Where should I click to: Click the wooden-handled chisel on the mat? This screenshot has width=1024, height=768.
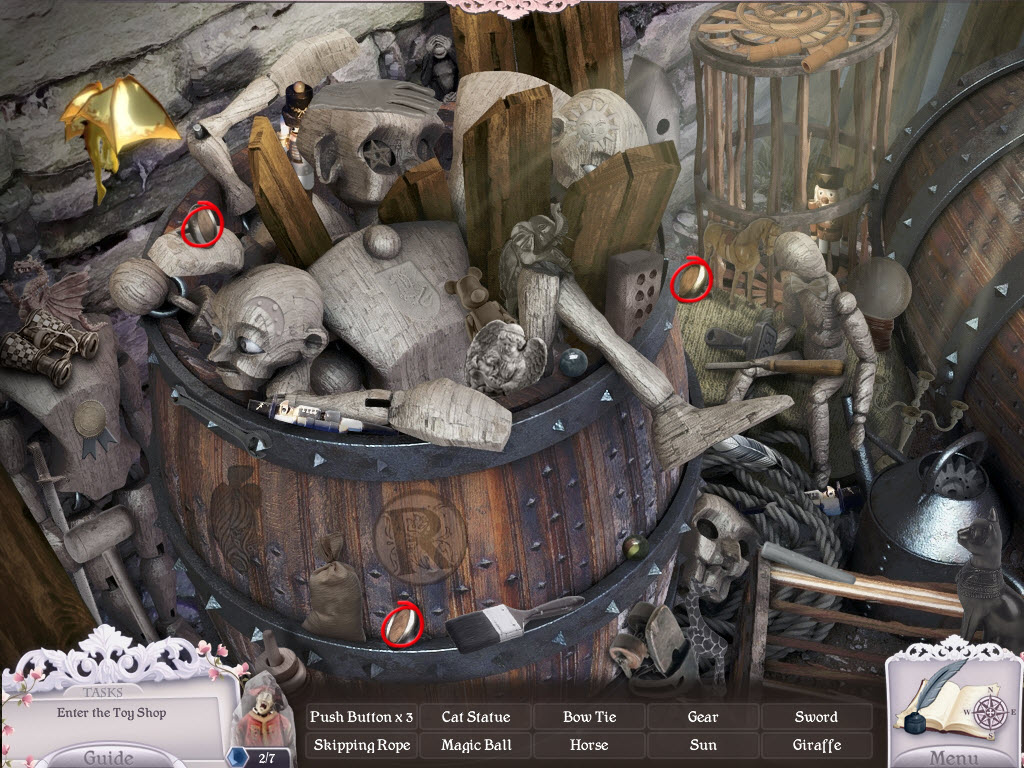point(775,367)
